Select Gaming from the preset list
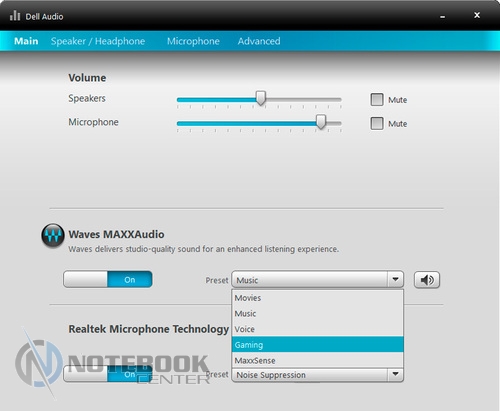The height and width of the screenshot is (411, 500). [318, 345]
